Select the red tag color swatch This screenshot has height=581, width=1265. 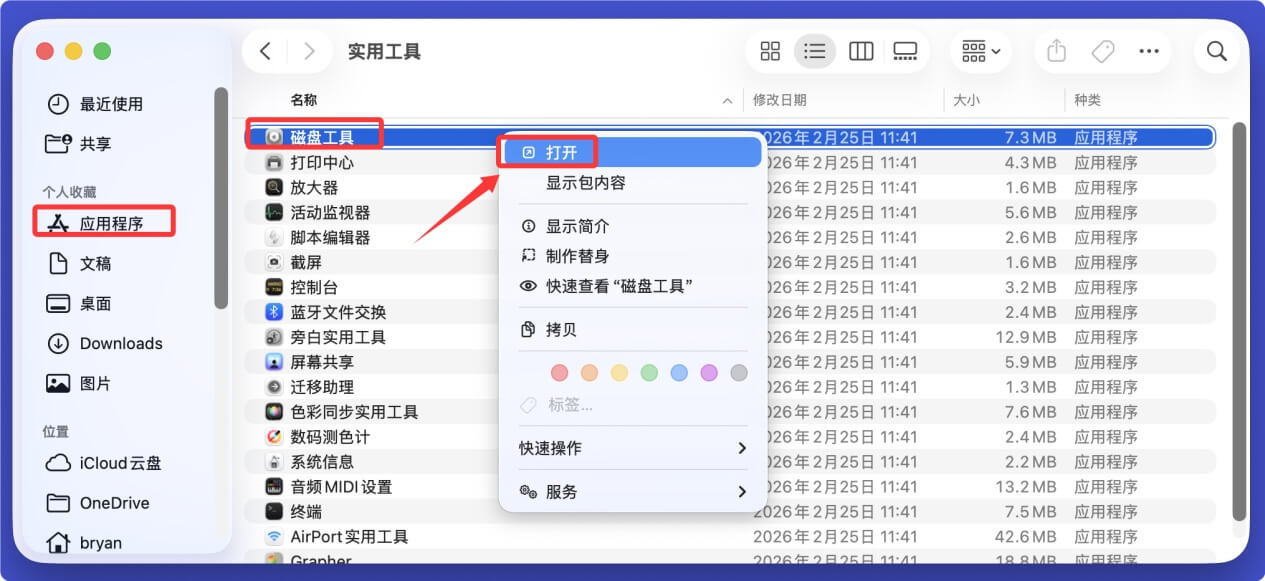[559, 372]
